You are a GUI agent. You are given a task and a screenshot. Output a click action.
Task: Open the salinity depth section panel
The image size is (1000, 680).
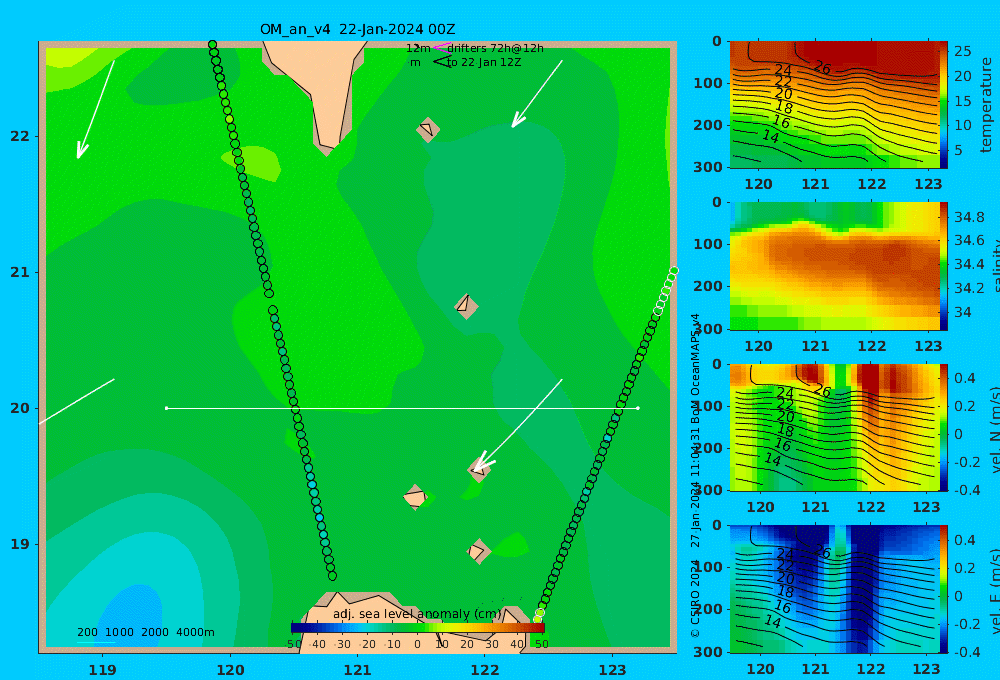[x=834, y=266]
